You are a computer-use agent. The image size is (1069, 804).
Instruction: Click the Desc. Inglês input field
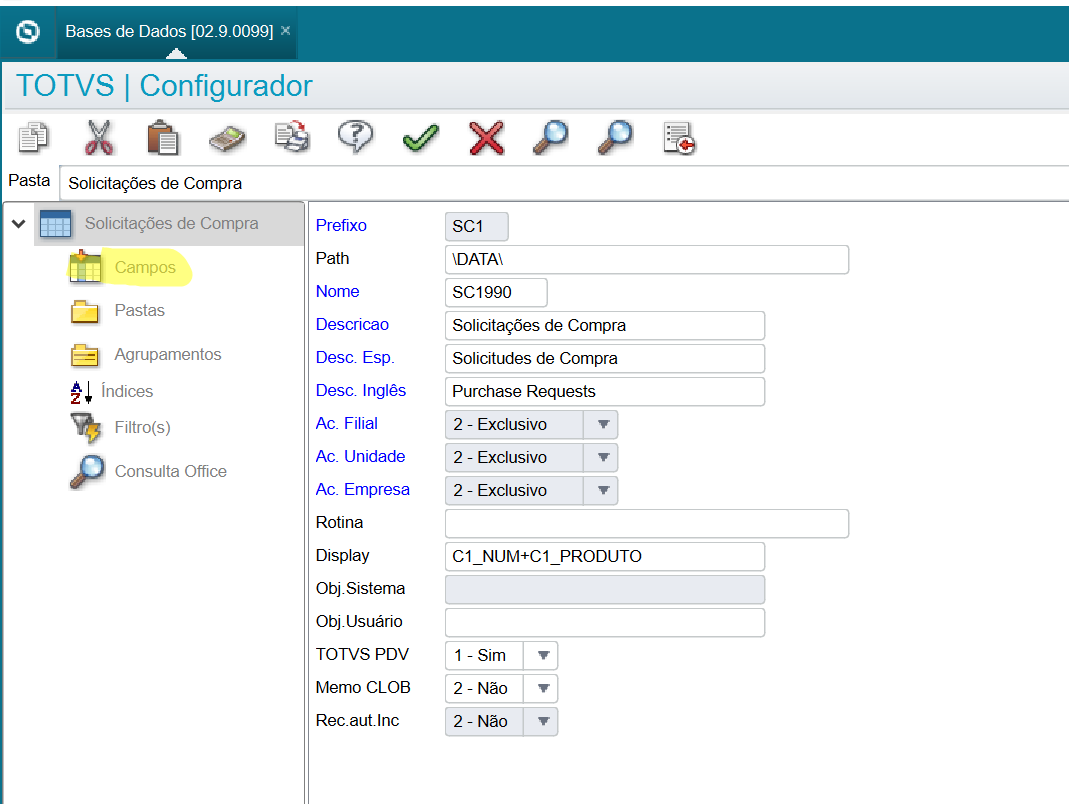[x=605, y=391]
